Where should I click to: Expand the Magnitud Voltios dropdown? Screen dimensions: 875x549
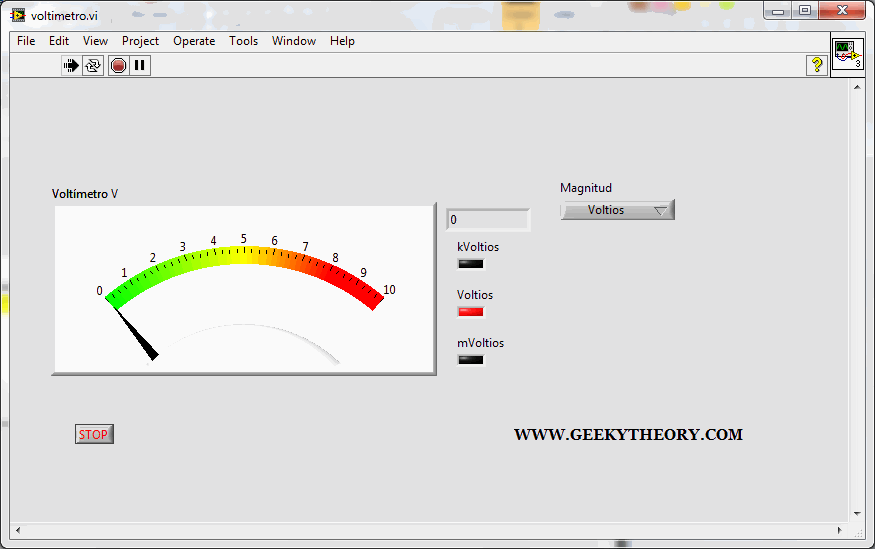(617, 210)
